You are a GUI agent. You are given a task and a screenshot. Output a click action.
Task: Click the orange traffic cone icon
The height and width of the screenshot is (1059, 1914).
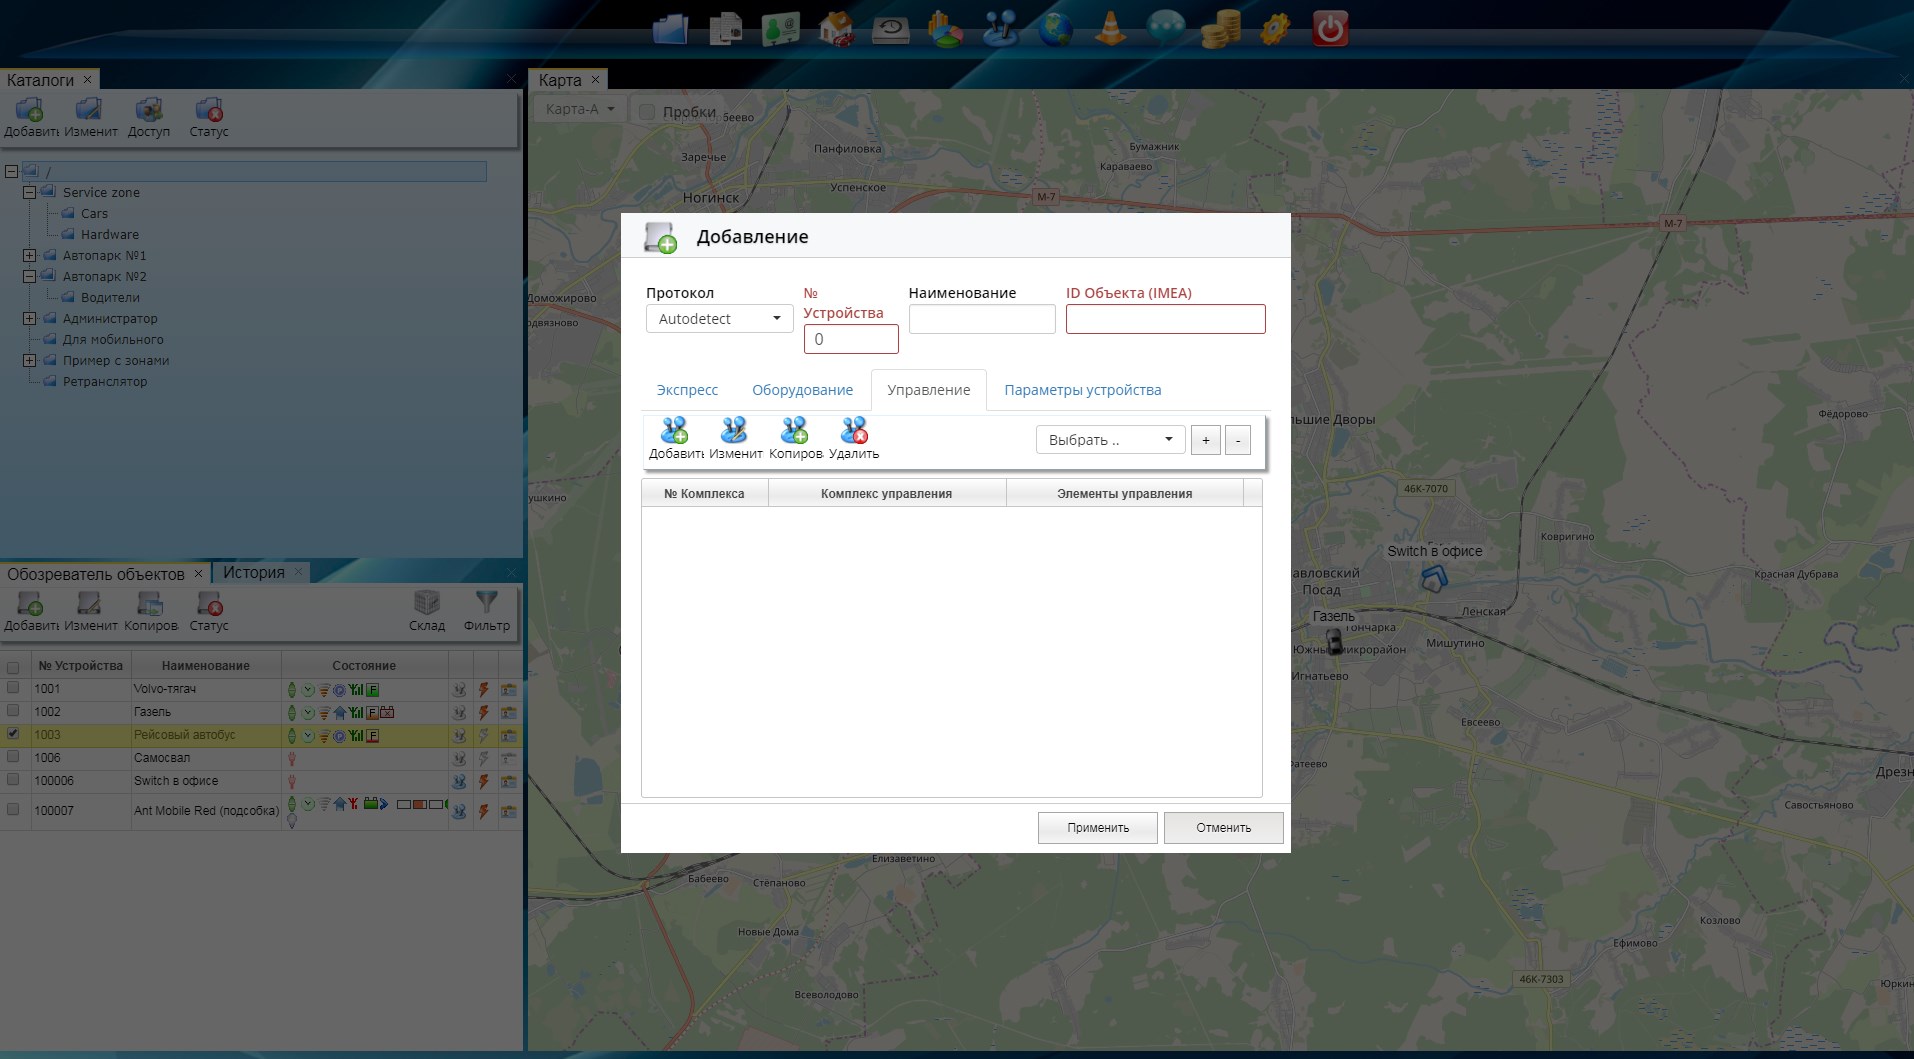coord(1110,29)
